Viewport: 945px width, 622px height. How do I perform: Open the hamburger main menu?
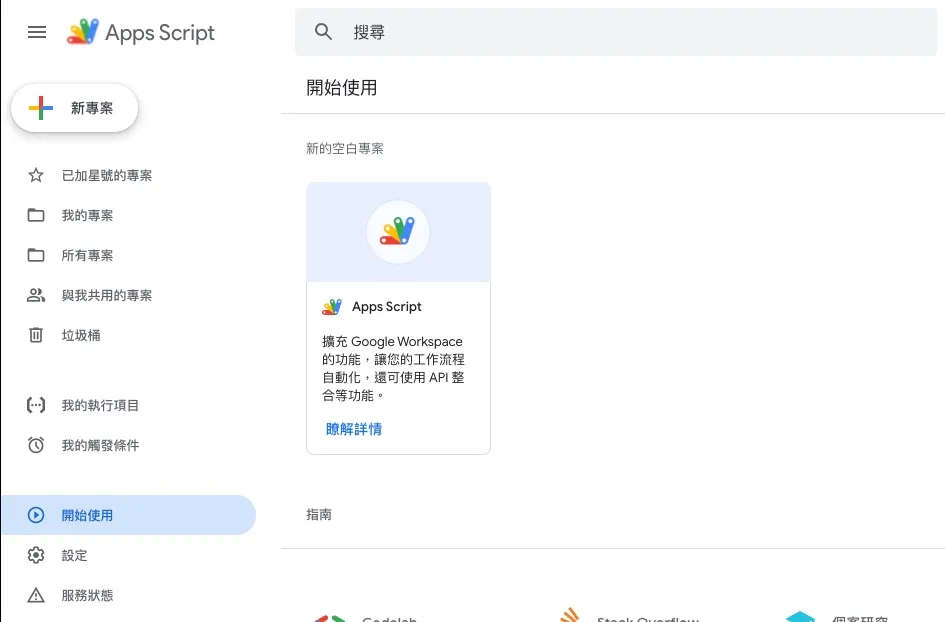37,32
